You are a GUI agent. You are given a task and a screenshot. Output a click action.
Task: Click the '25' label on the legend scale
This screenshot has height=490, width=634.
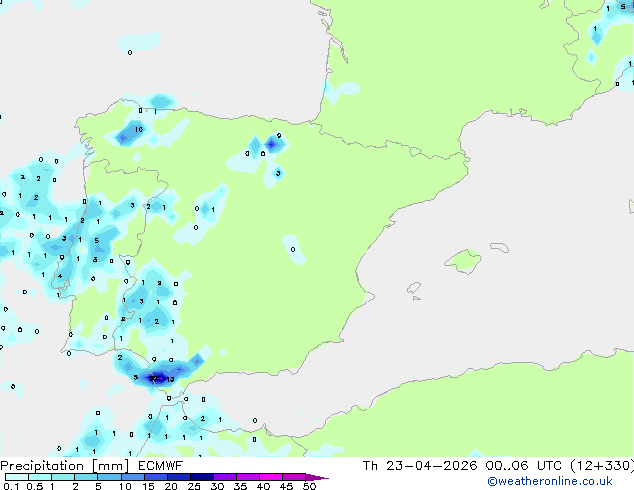(x=194, y=486)
